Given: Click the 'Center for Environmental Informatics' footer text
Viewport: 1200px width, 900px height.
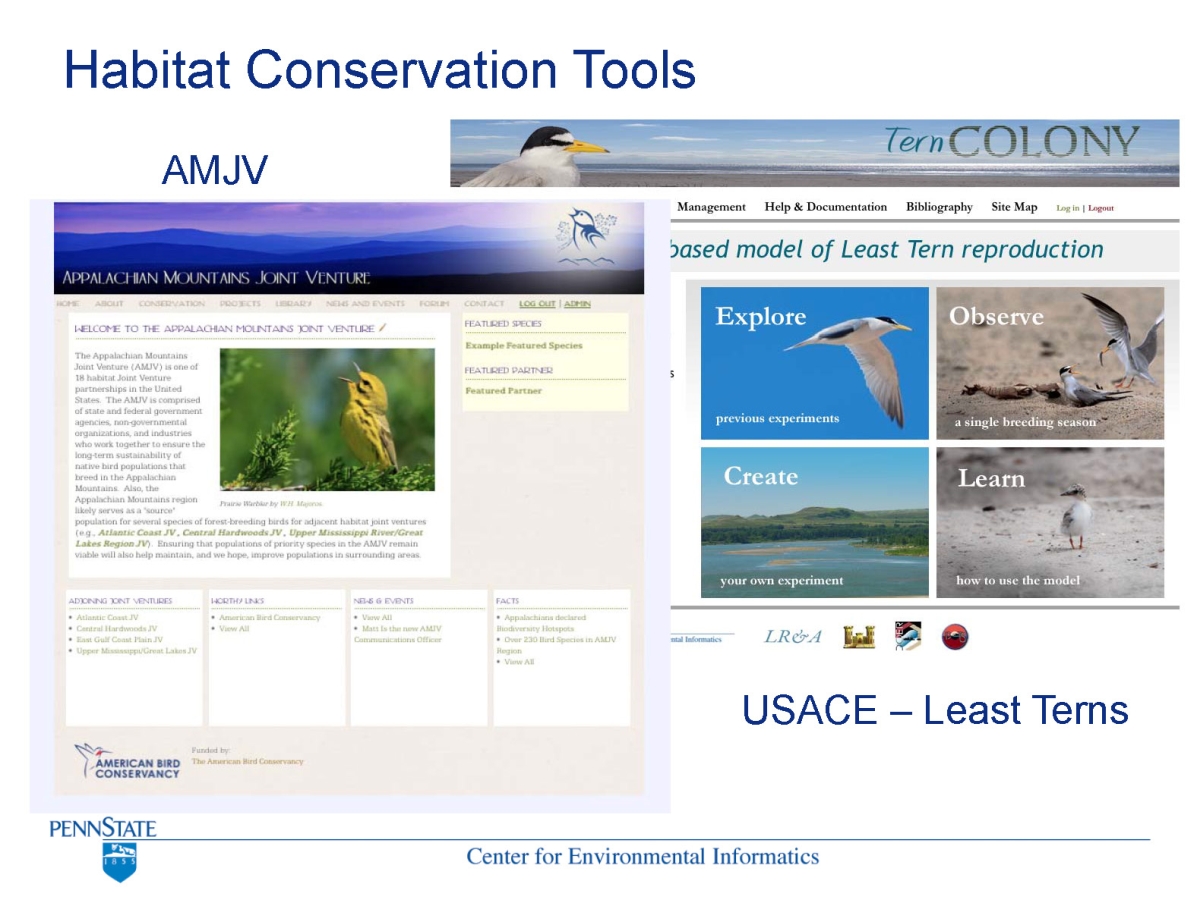Looking at the screenshot, I should 643,856.
